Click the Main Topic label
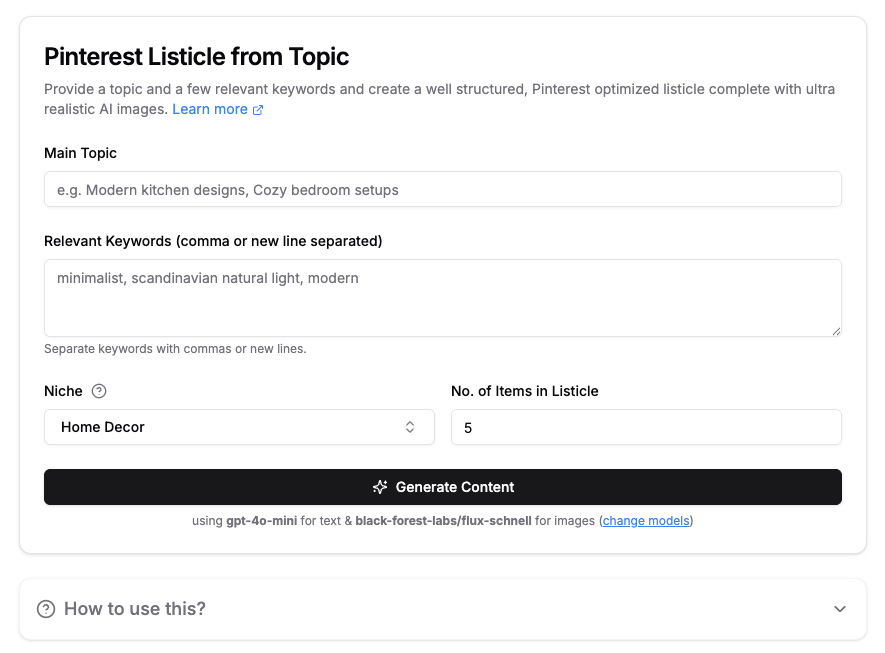 click(80, 153)
